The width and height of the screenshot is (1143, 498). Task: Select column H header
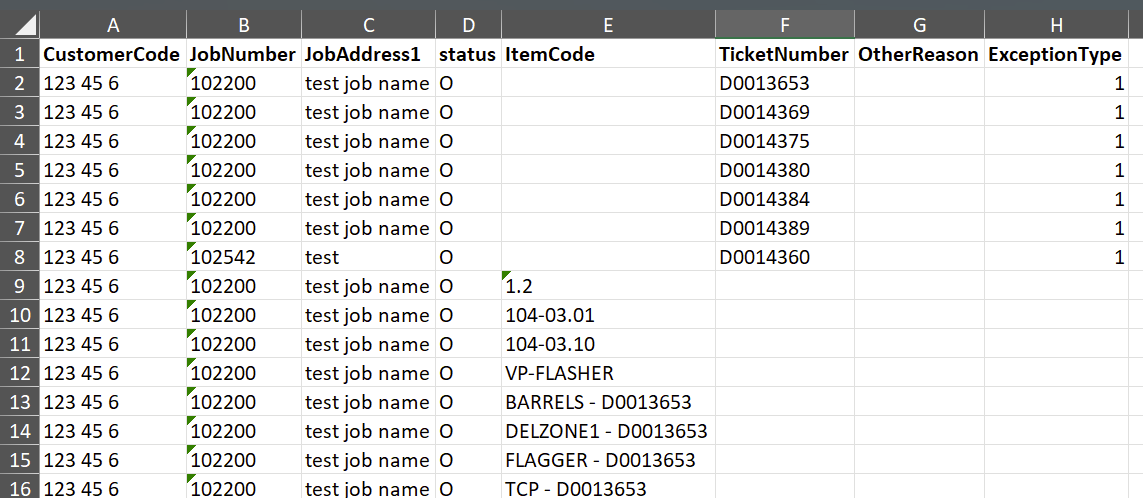1056,24
